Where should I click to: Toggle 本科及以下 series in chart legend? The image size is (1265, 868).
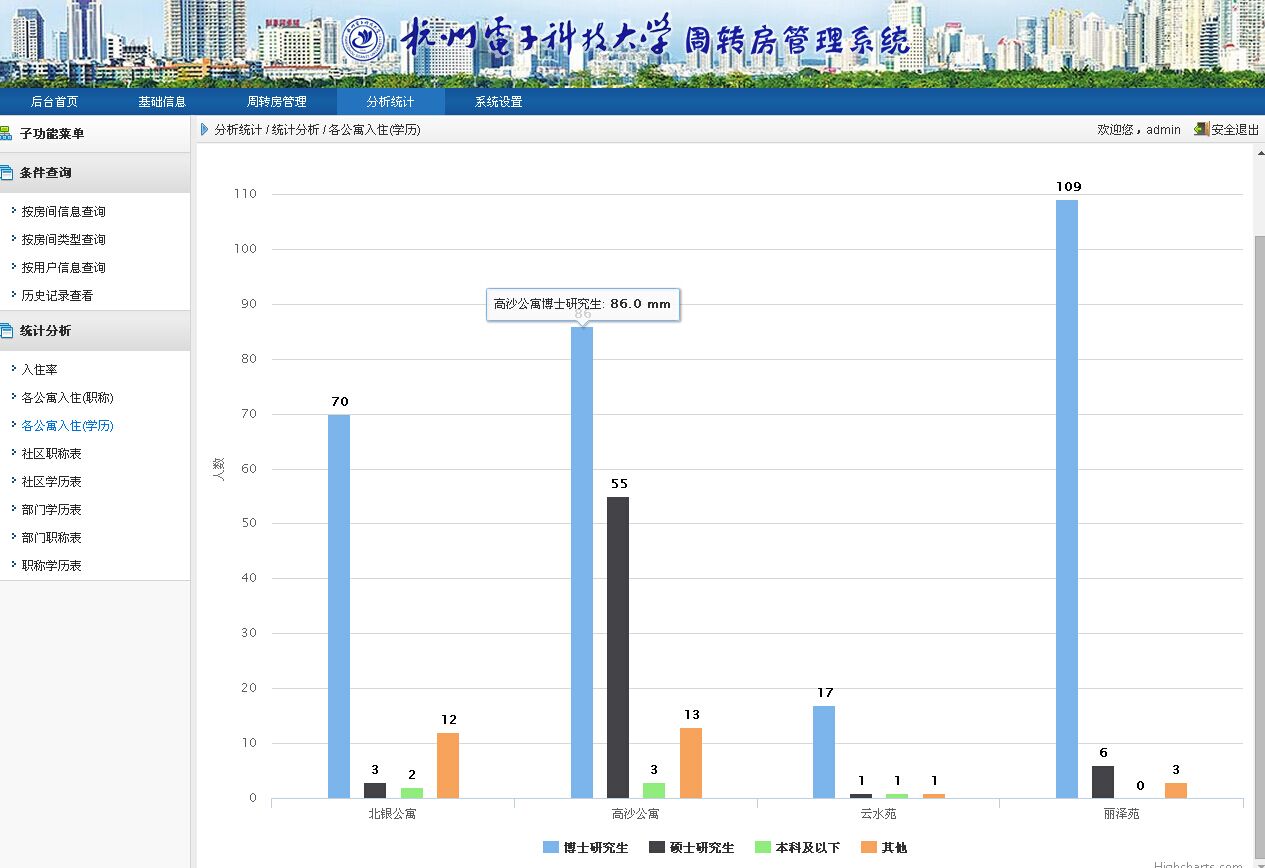pos(797,847)
